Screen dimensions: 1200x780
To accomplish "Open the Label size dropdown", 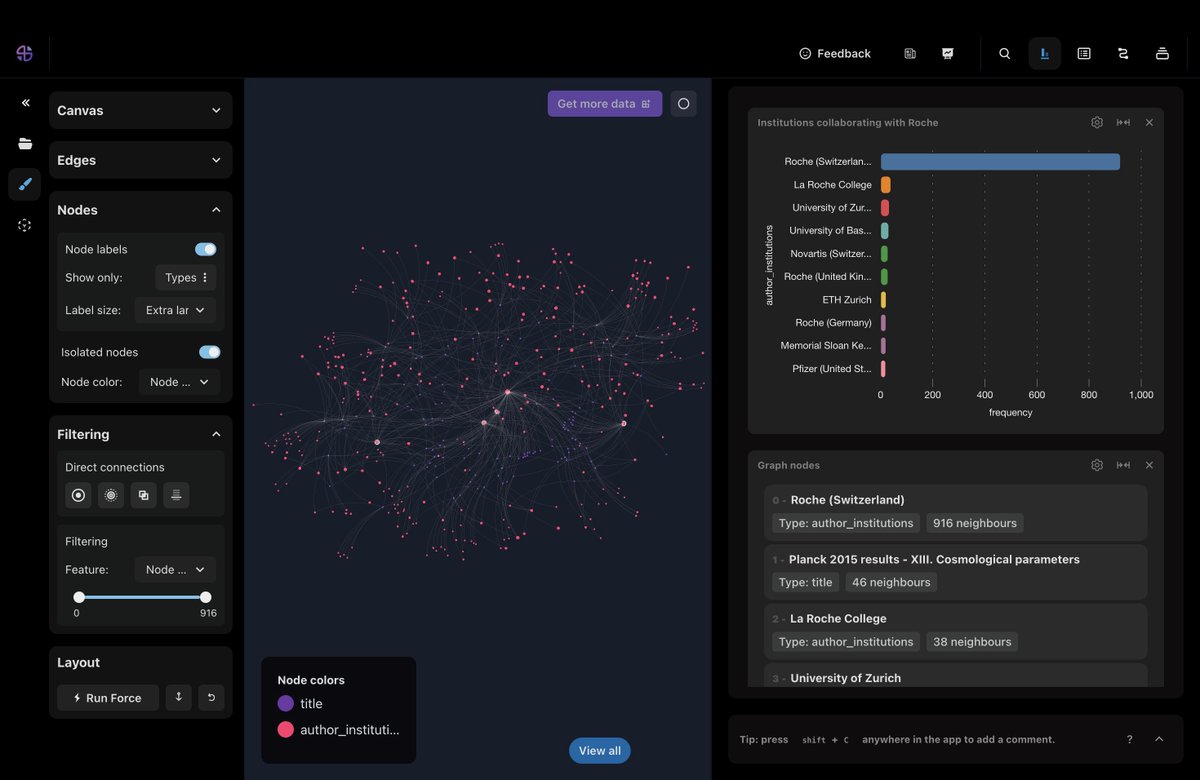I will click(176, 310).
